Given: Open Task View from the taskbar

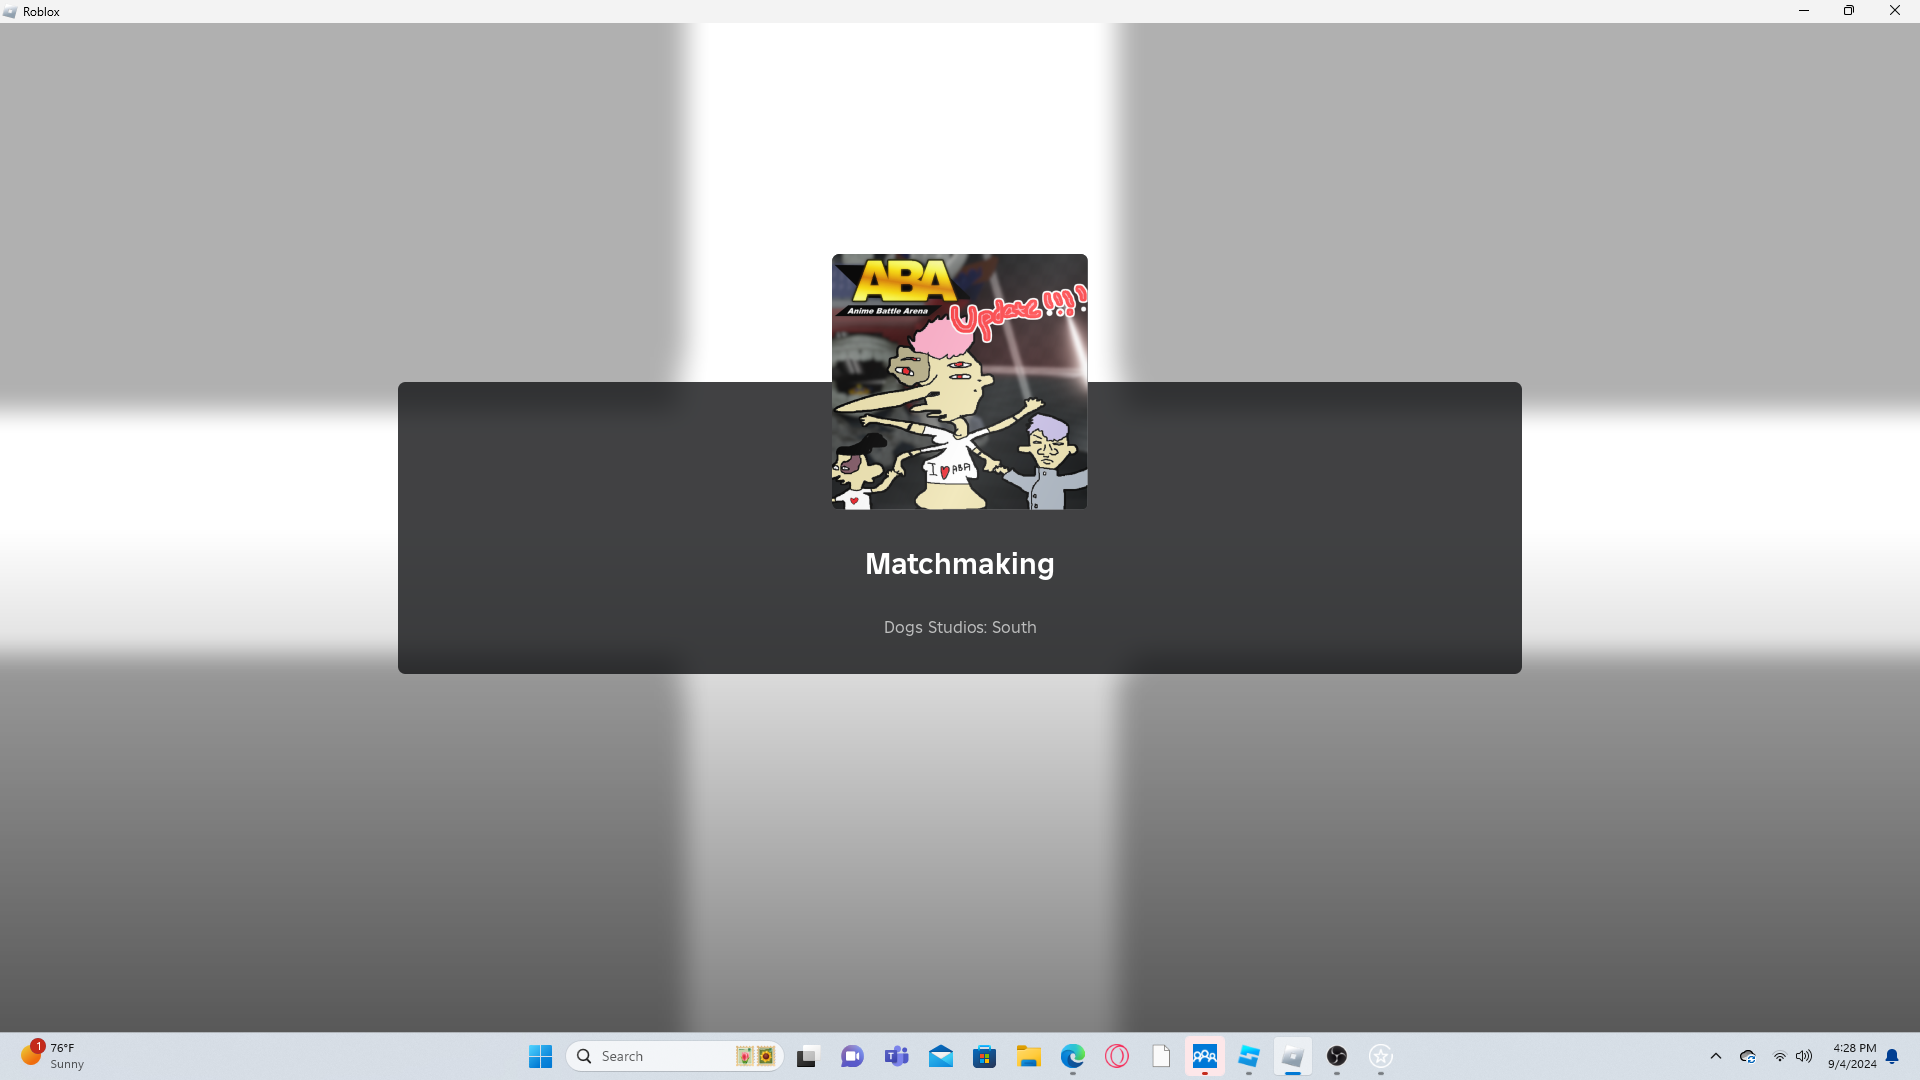Looking at the screenshot, I should [x=807, y=1056].
